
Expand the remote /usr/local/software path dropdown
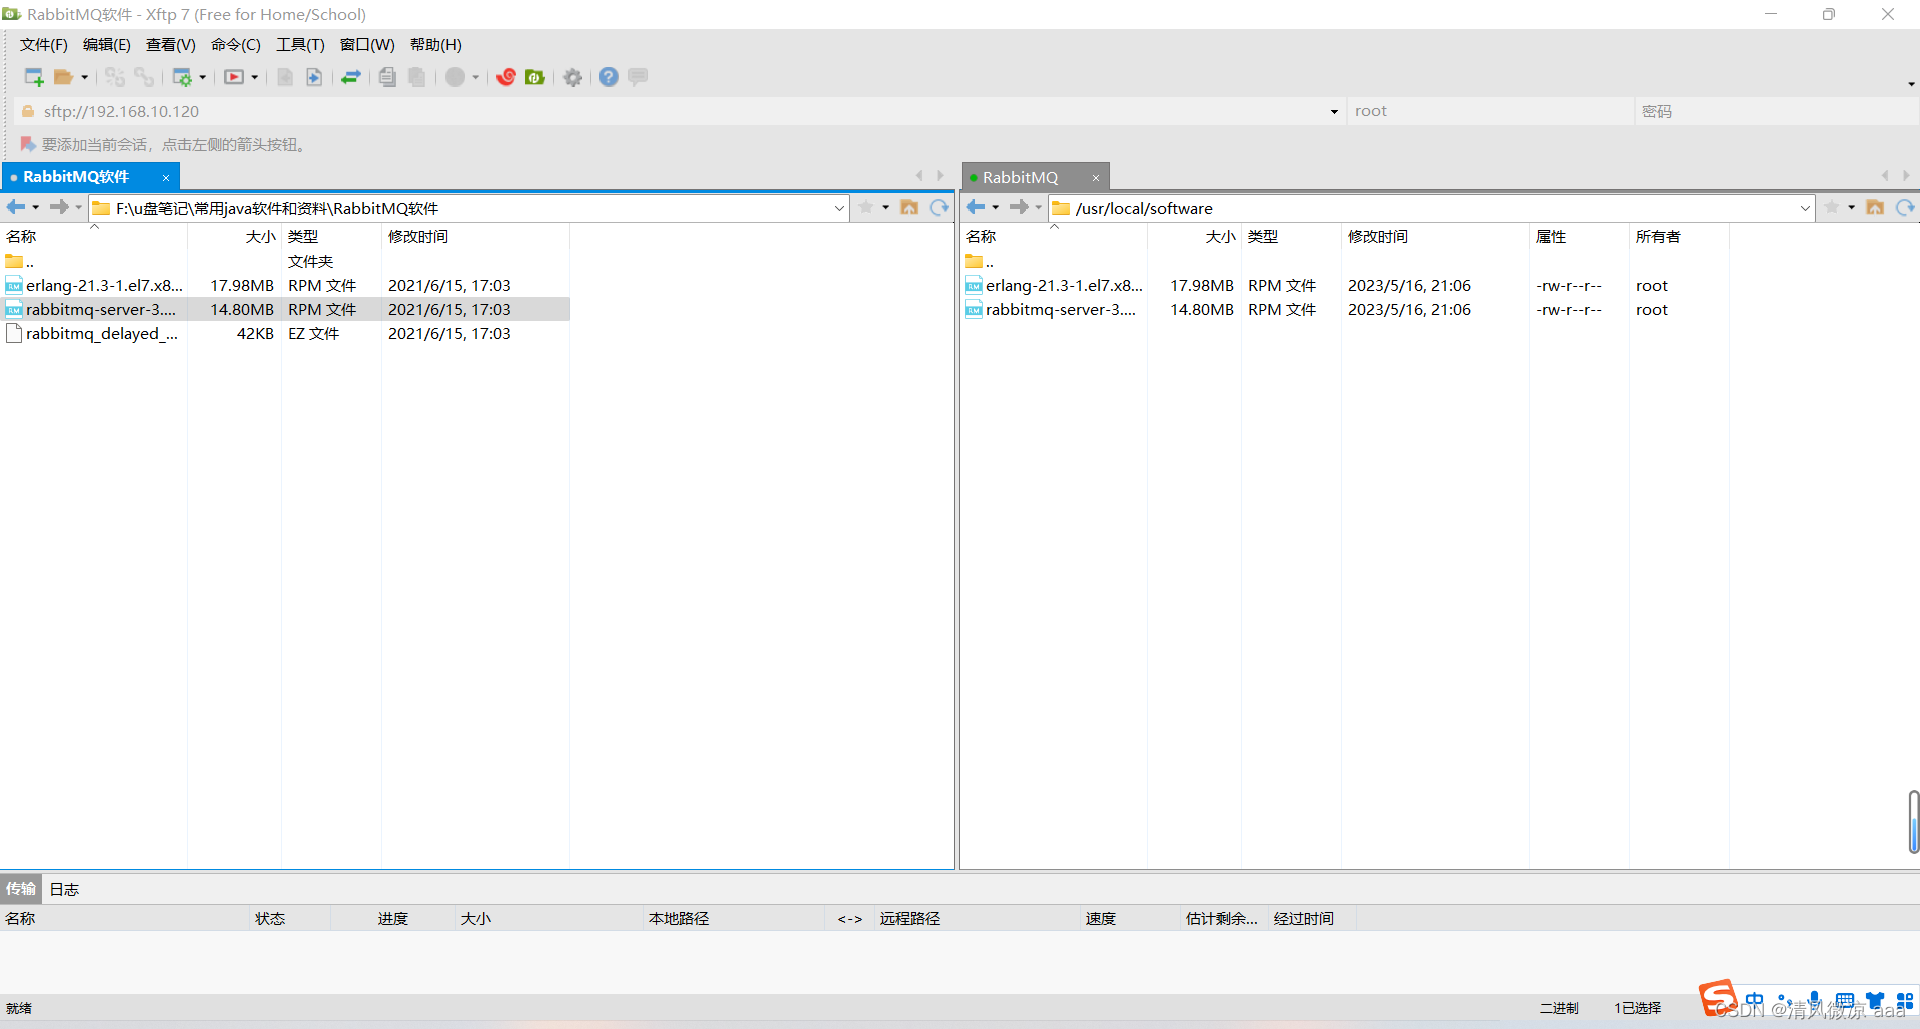[1805, 208]
